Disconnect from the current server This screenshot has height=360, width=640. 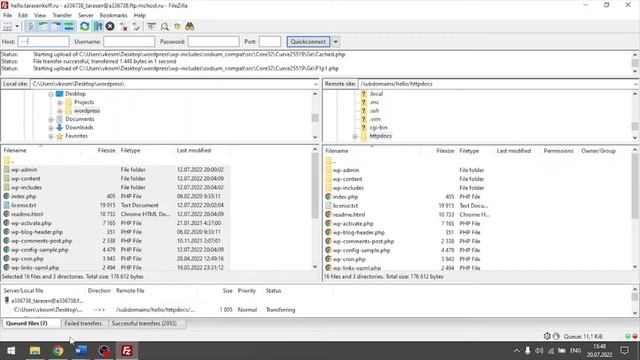pos(123,27)
